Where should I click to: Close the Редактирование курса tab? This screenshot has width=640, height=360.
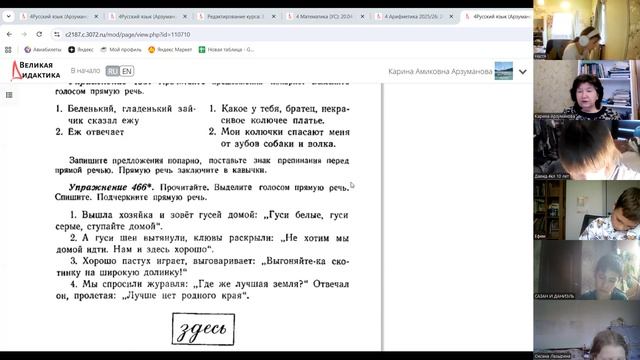click(273, 17)
